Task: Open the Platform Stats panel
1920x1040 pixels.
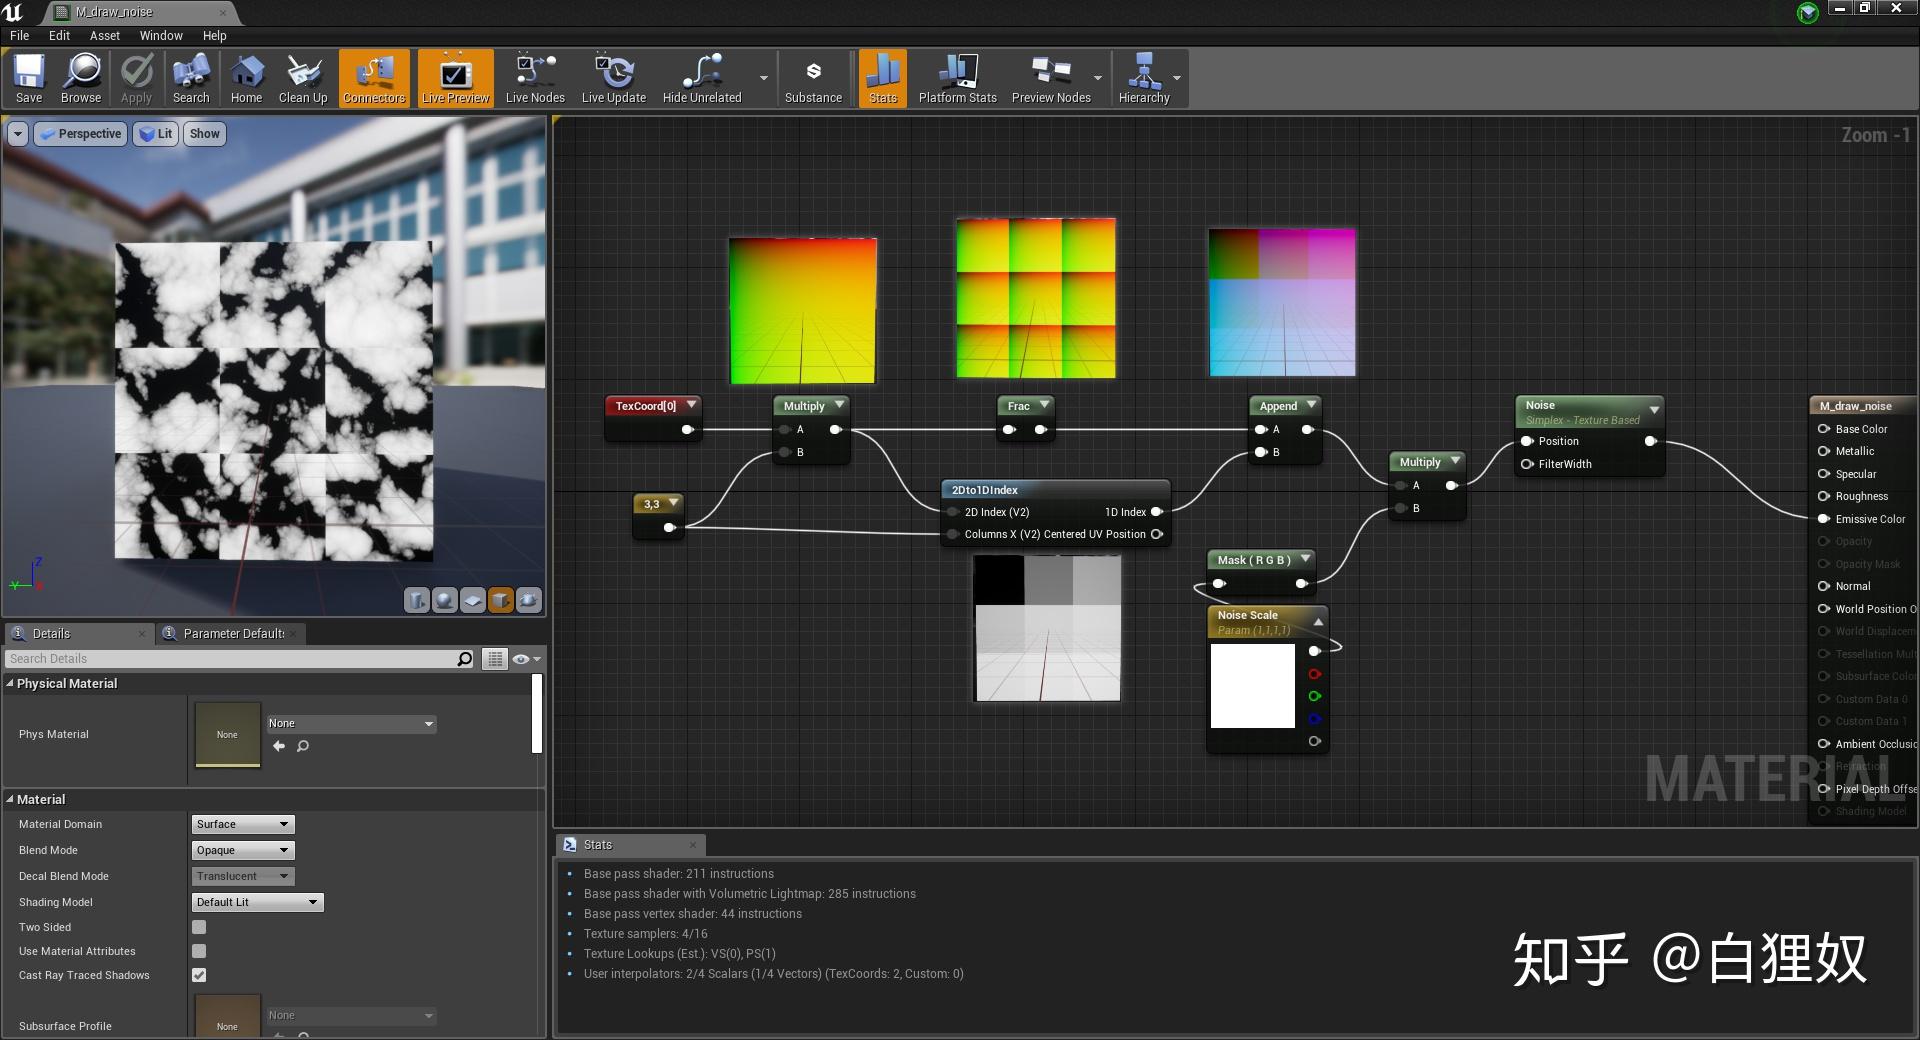Action: pyautogui.click(x=957, y=78)
